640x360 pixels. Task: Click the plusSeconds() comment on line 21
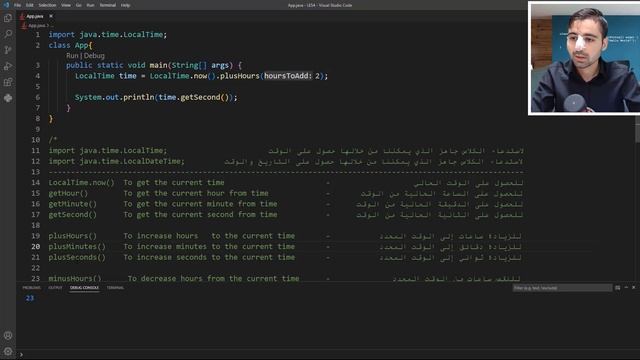[x=77, y=257]
